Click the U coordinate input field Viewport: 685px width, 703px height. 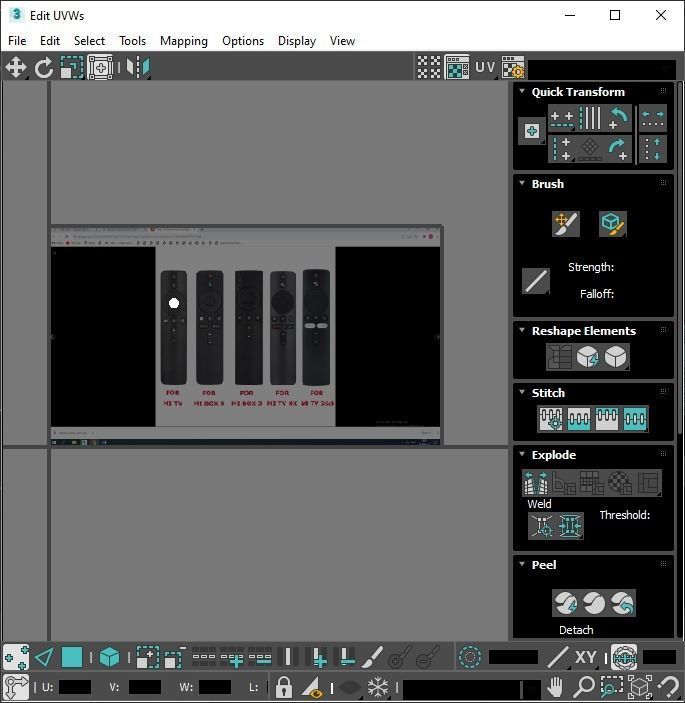75,687
